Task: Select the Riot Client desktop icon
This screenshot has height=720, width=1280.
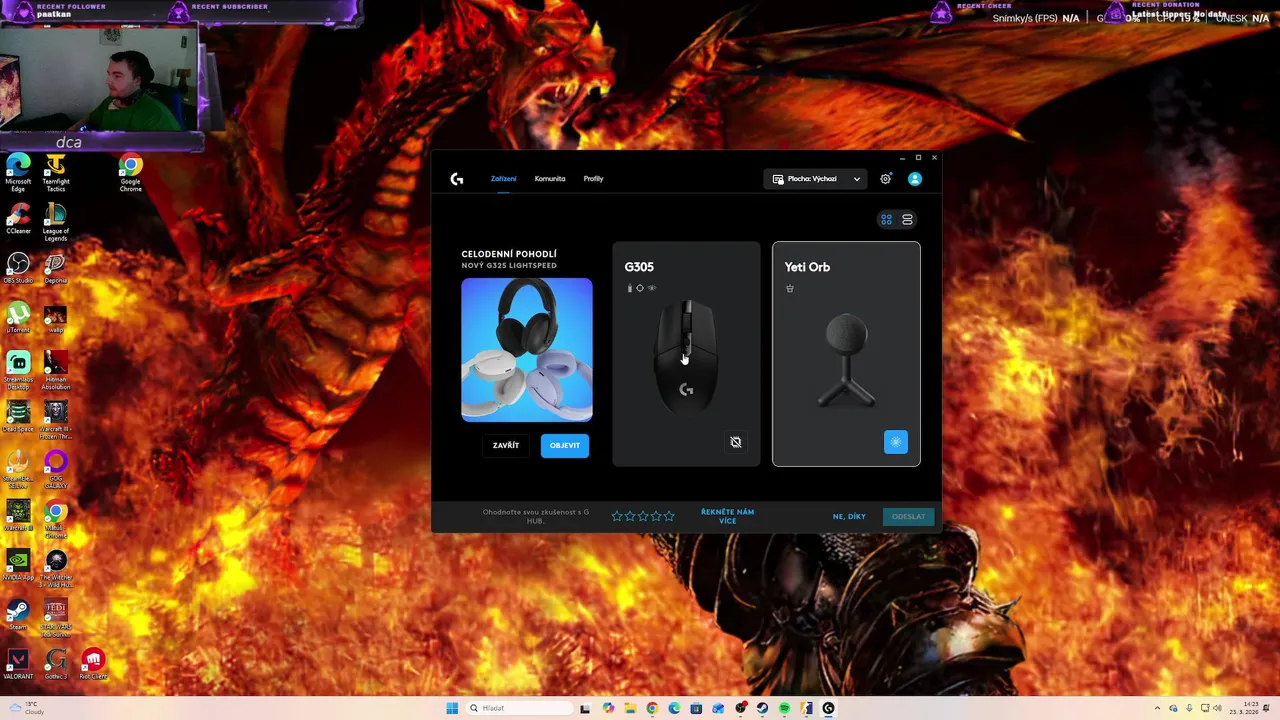Action: 94,664
